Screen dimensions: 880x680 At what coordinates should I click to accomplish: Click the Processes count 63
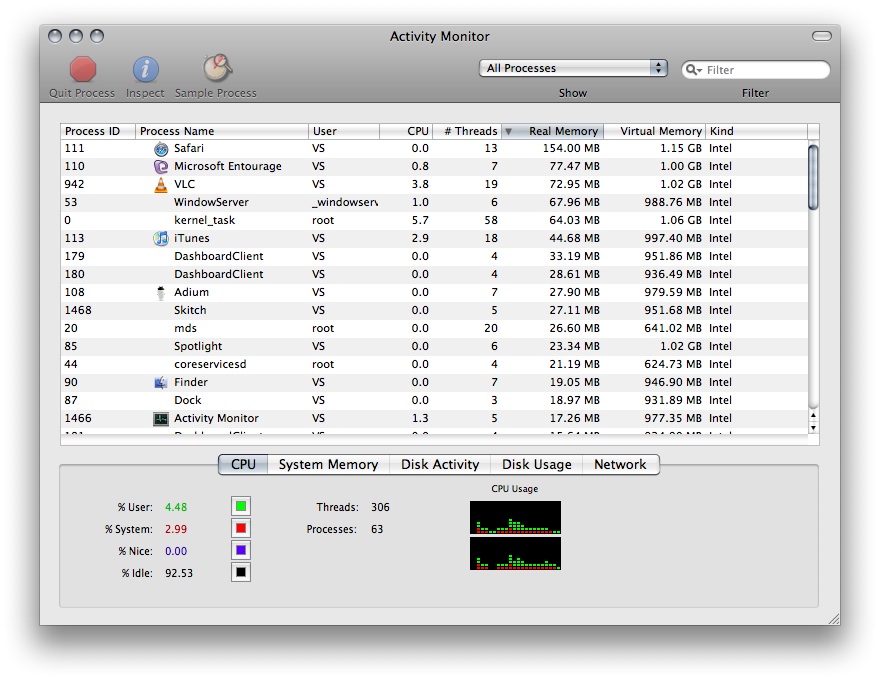pos(377,529)
